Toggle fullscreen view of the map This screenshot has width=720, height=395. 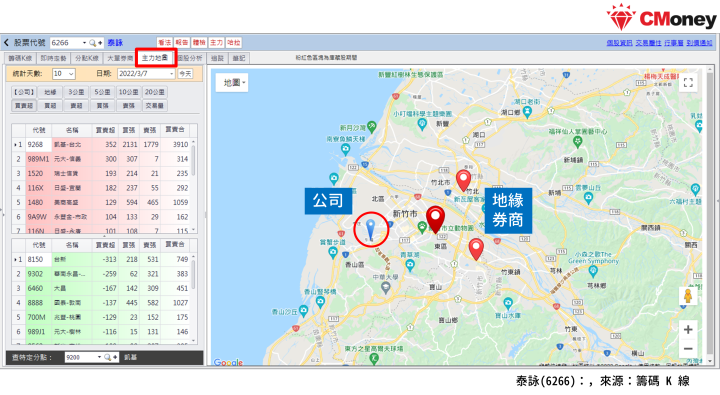click(x=688, y=83)
